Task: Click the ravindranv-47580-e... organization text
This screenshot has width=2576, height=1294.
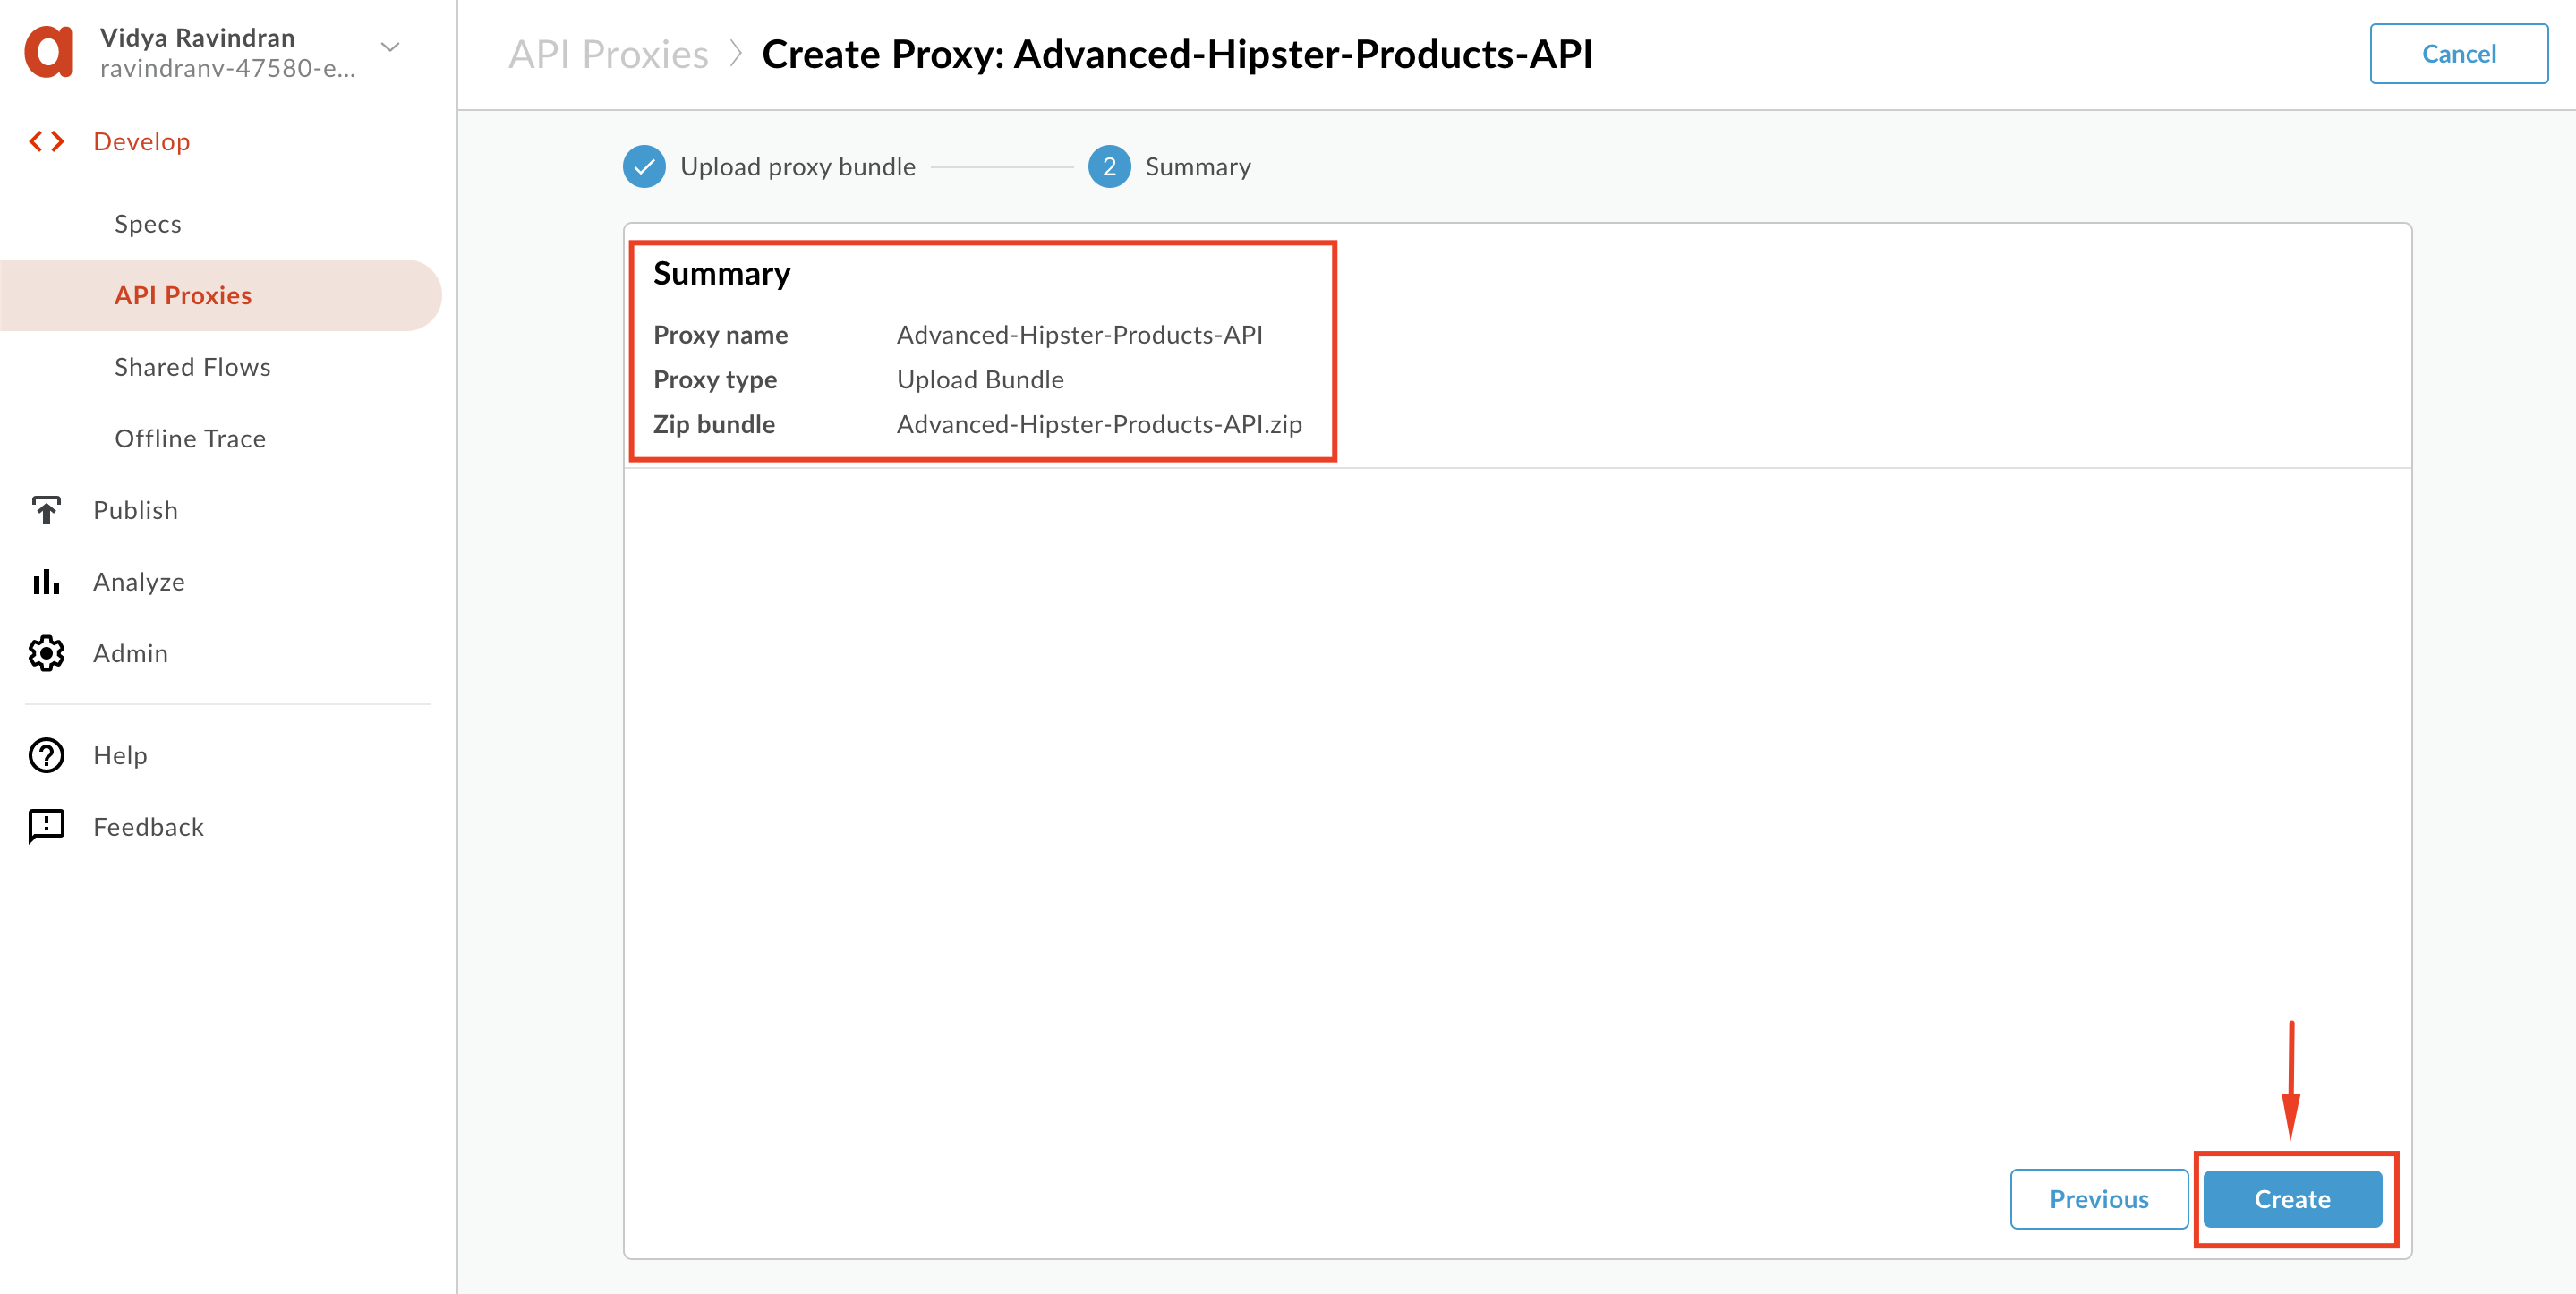Action: [x=228, y=68]
